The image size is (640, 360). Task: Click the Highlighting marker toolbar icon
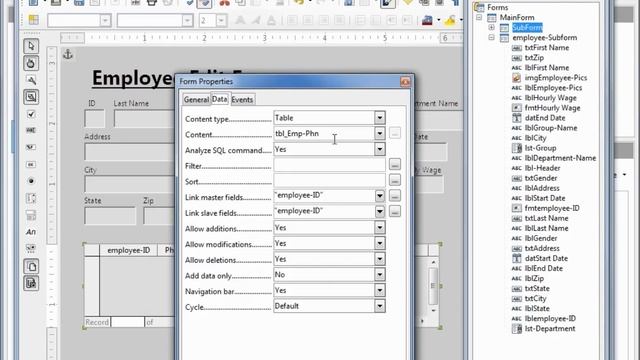pyautogui.click(x=450, y=20)
